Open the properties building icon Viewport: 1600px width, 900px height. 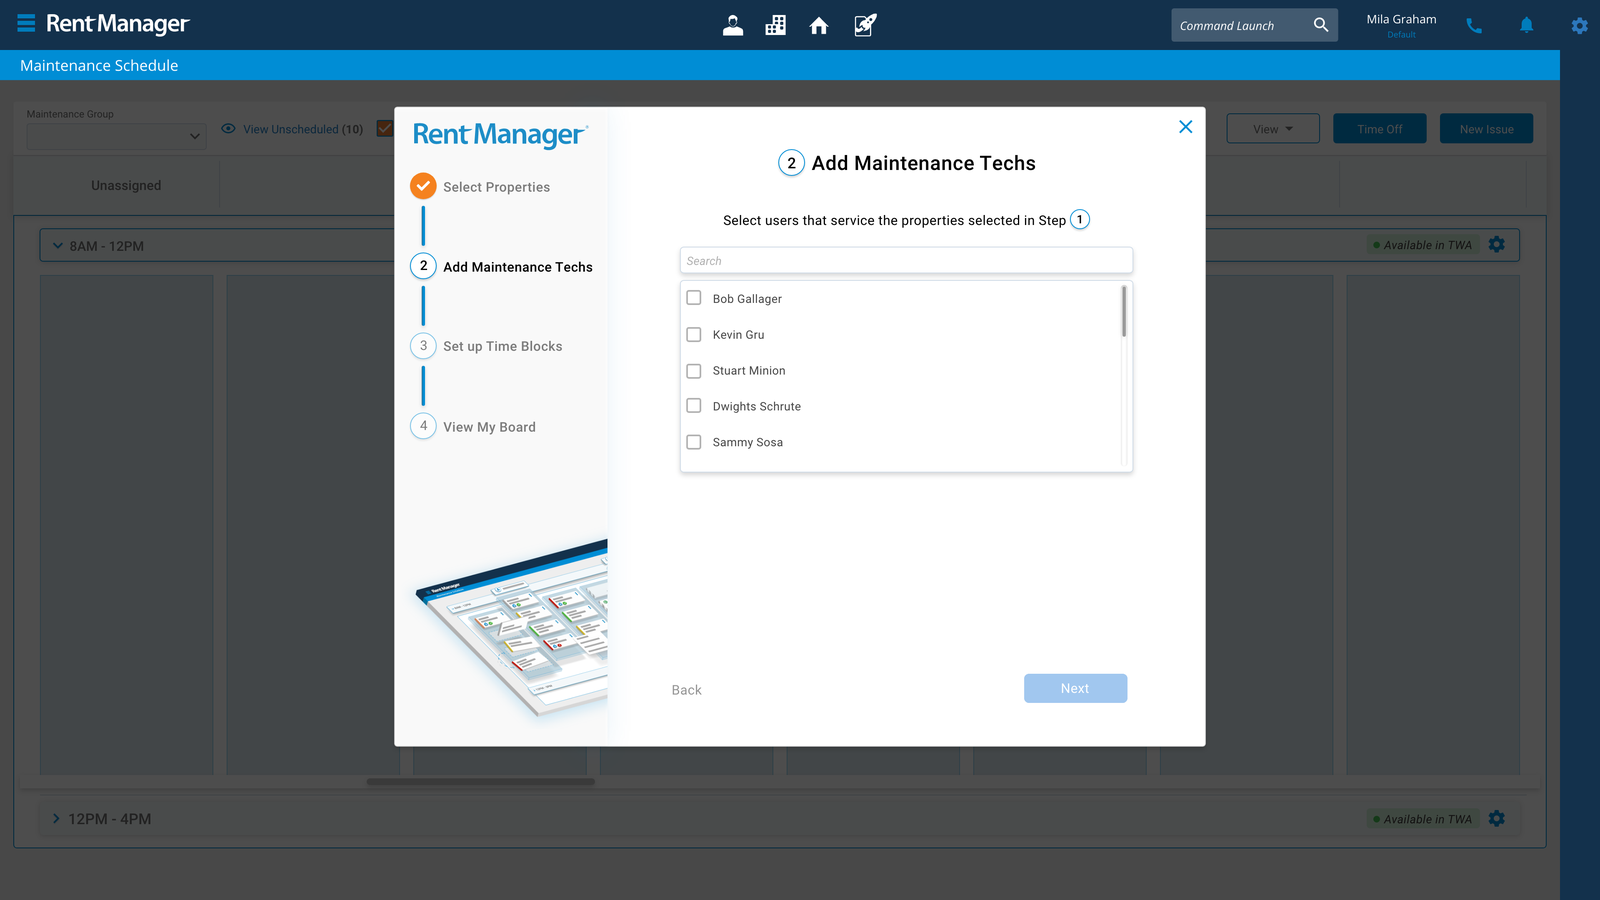click(x=776, y=25)
